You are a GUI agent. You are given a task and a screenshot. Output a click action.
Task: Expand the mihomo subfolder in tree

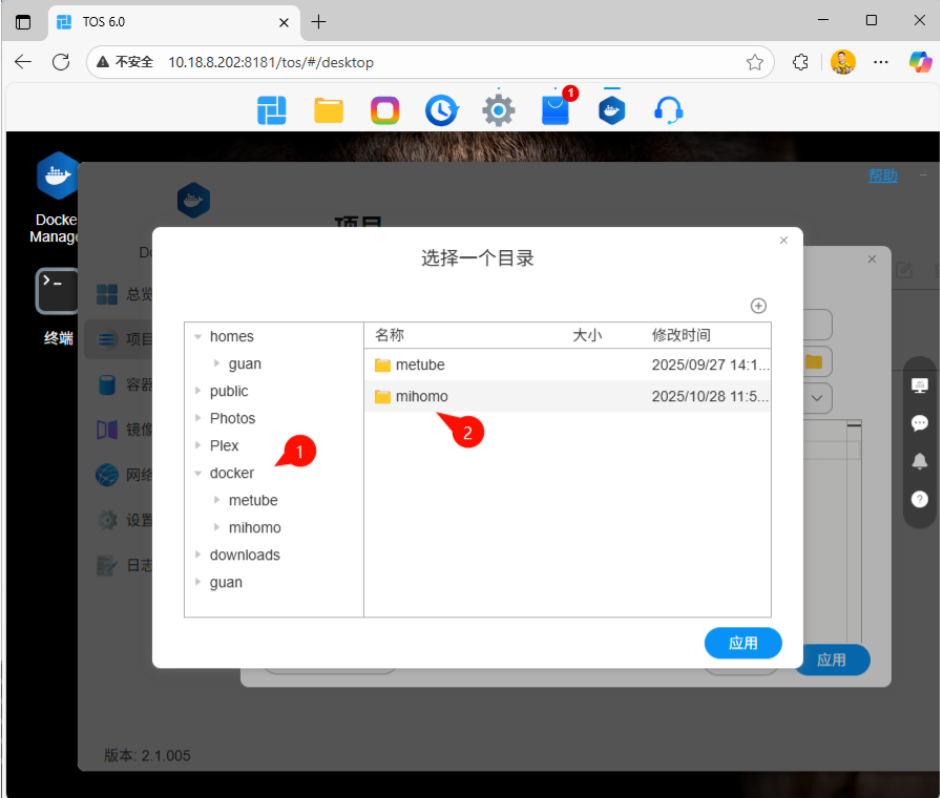pos(216,527)
